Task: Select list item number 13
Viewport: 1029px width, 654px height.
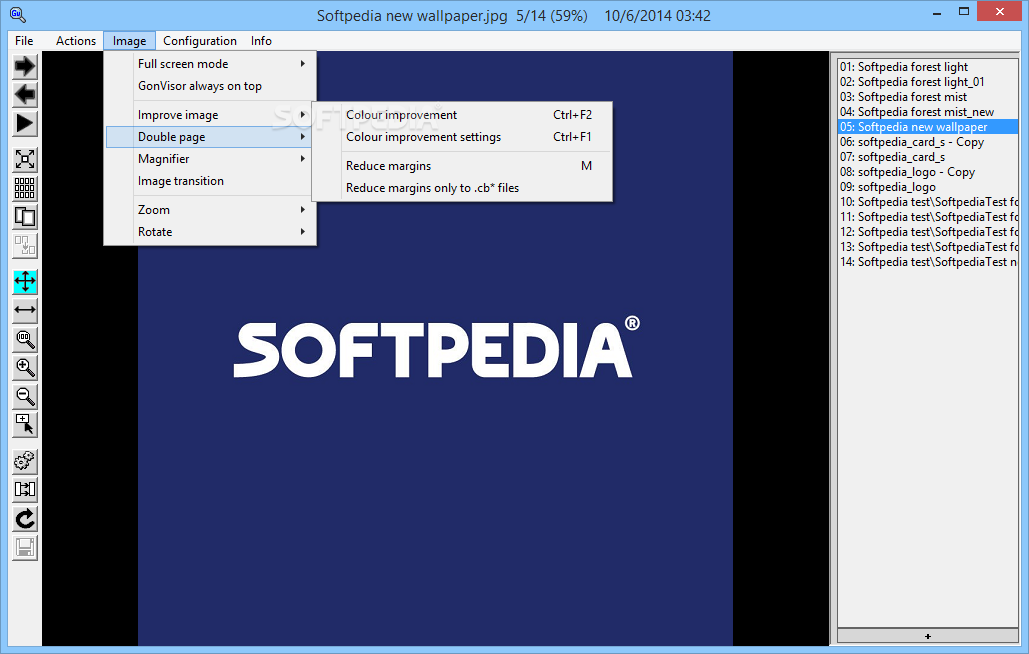Action: coord(928,247)
